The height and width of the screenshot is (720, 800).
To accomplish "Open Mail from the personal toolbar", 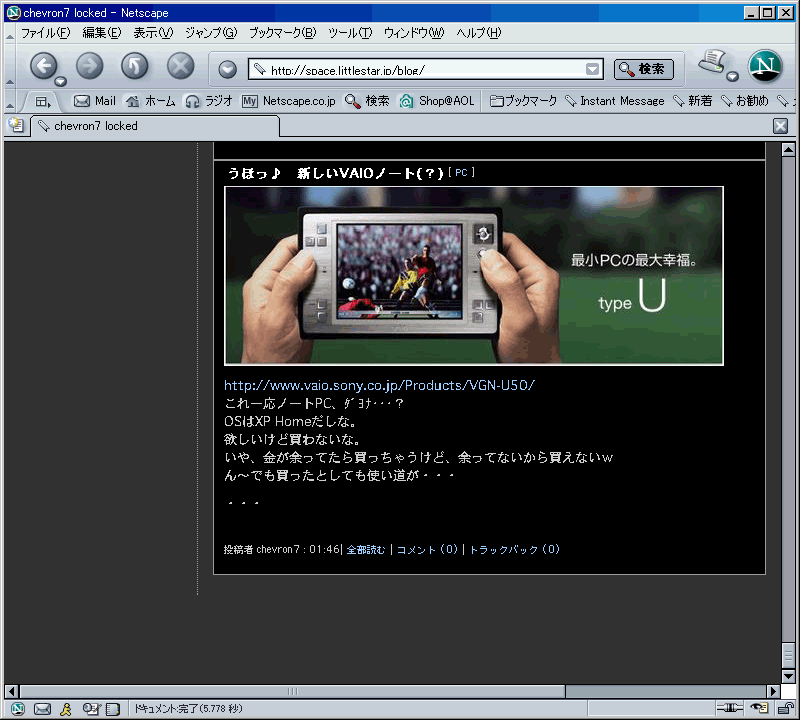I will click(95, 101).
